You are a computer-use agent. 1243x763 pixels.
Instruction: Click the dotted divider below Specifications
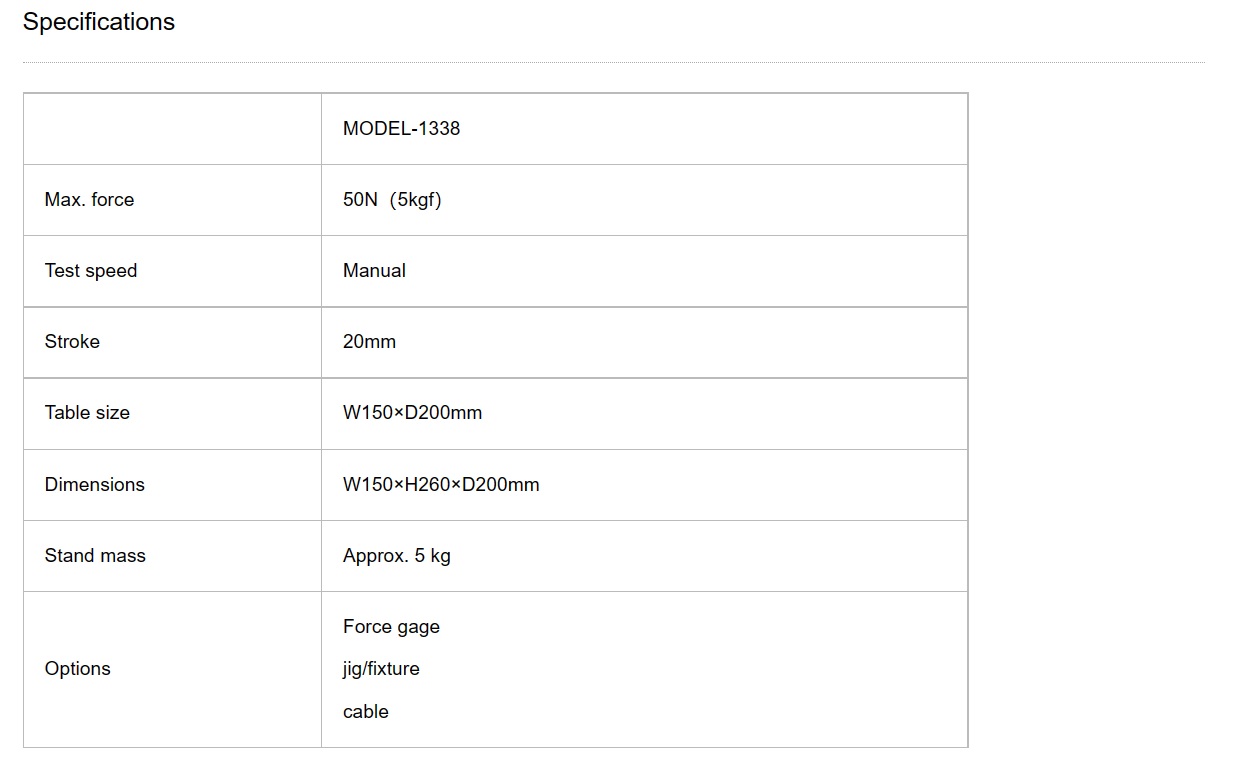click(x=614, y=62)
